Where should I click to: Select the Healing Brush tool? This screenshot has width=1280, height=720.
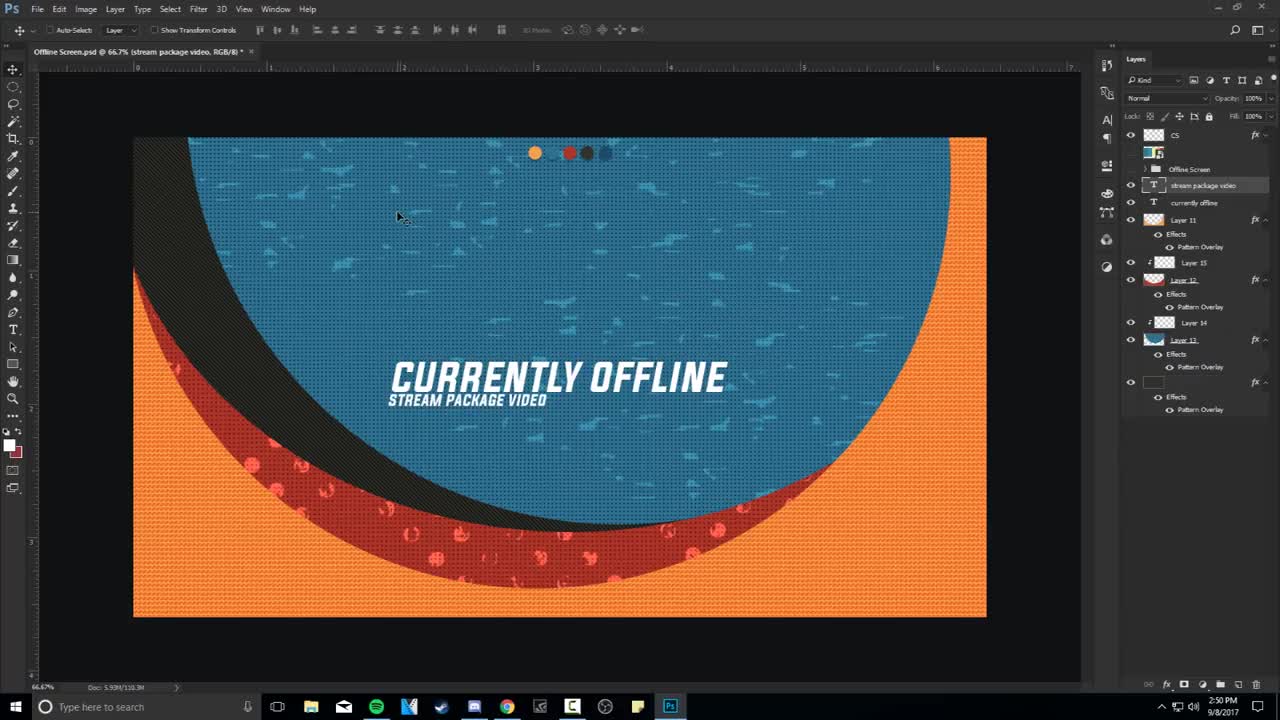coord(13,173)
